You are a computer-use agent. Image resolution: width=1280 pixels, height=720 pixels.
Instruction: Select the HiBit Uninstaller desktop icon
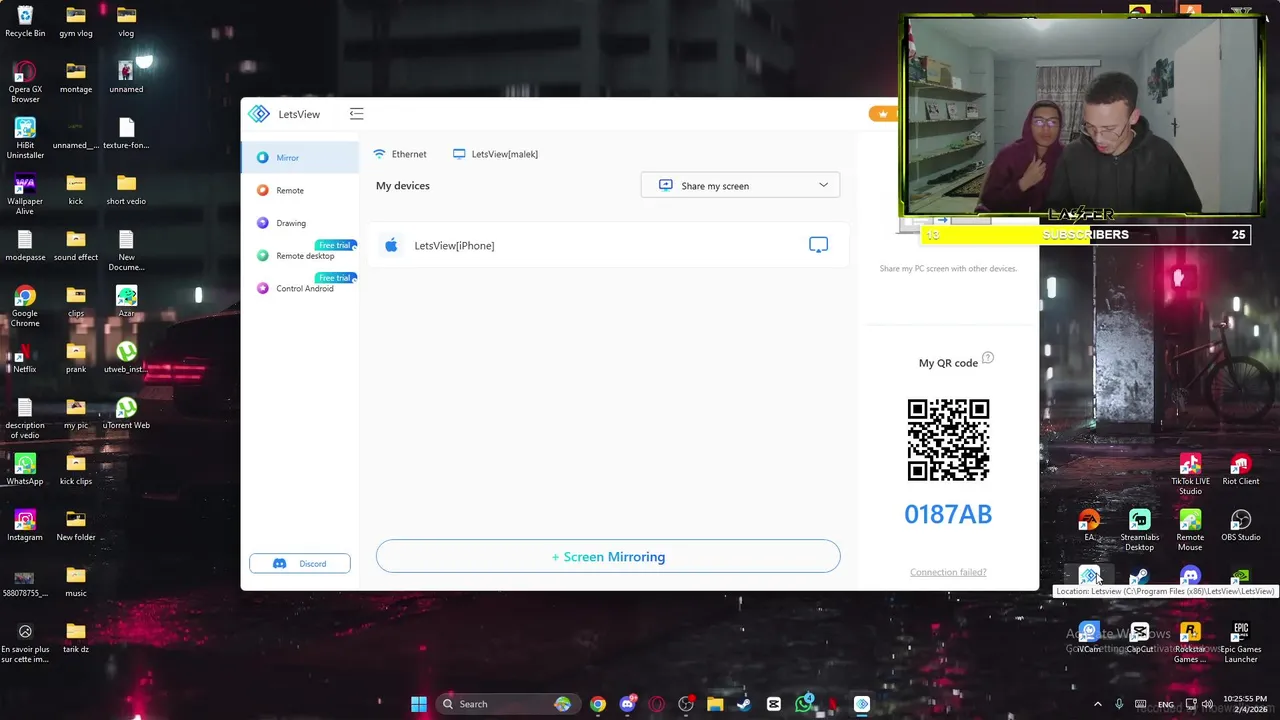(x=25, y=138)
